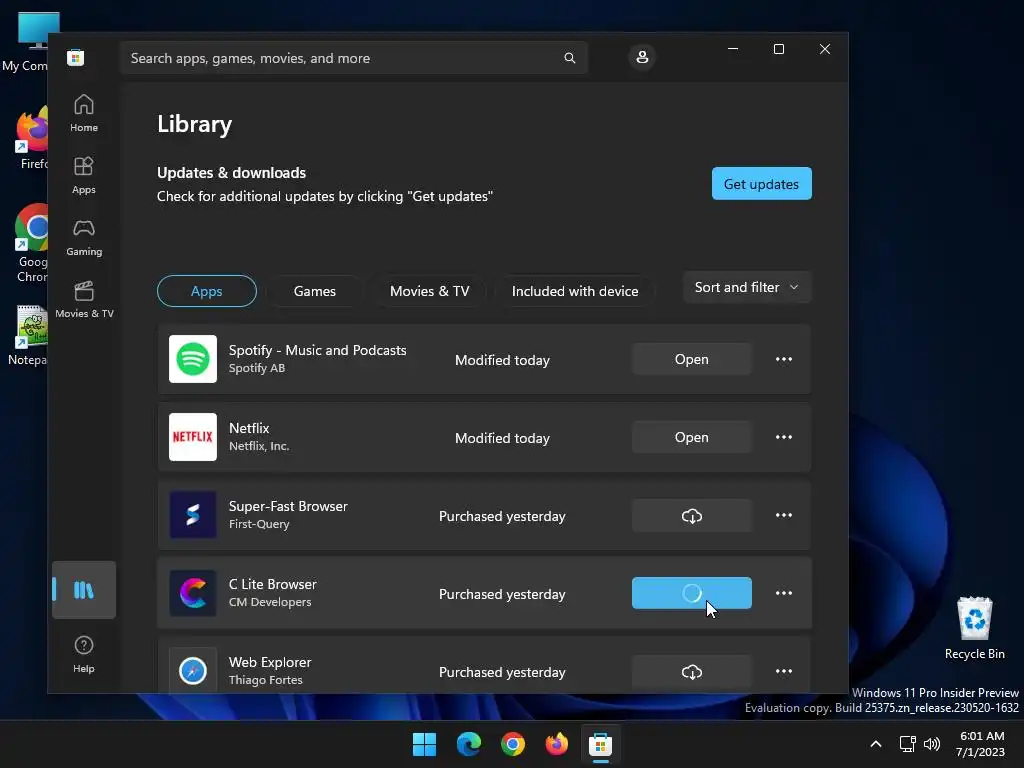Click the taskbar clock and date

click(x=981, y=744)
